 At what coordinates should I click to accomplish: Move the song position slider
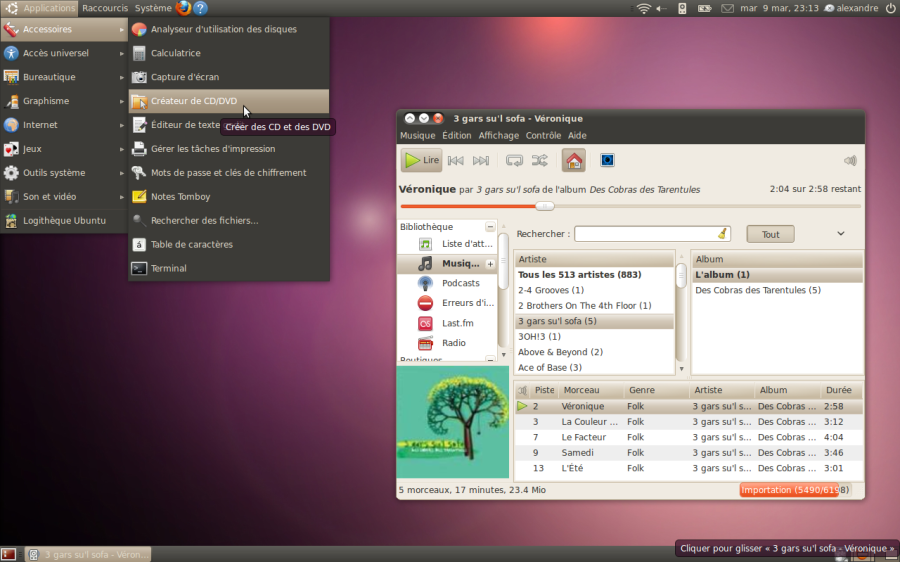(x=544, y=206)
